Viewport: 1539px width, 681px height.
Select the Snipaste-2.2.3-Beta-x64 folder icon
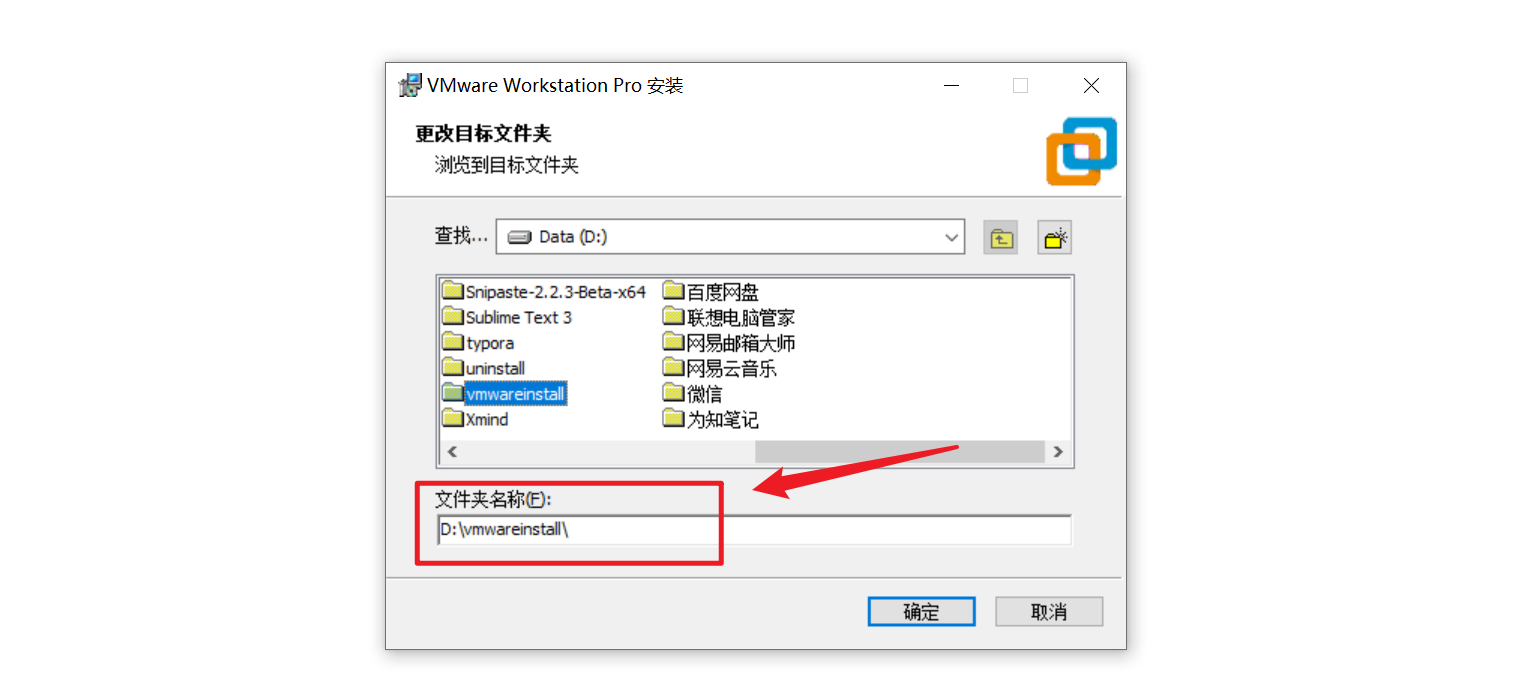[x=453, y=292]
